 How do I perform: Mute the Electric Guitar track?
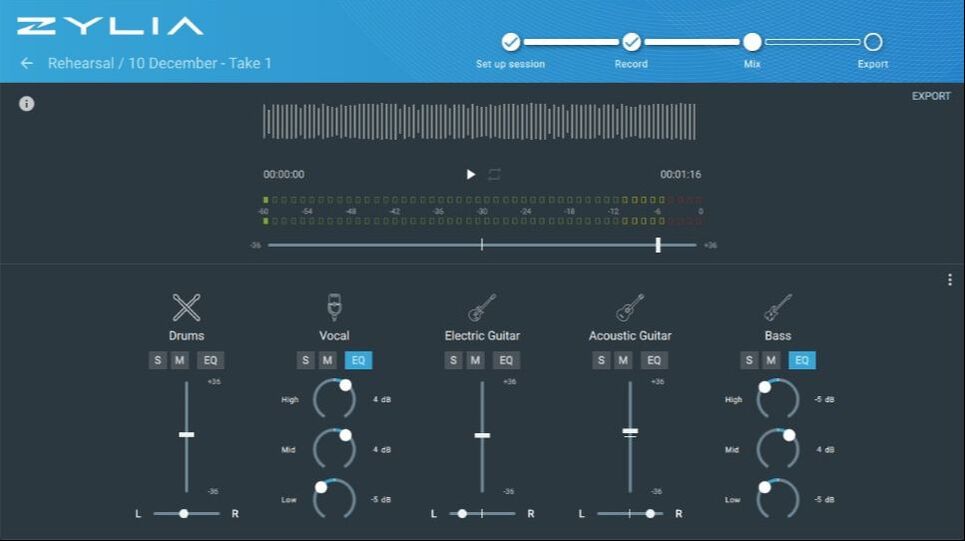pos(475,360)
